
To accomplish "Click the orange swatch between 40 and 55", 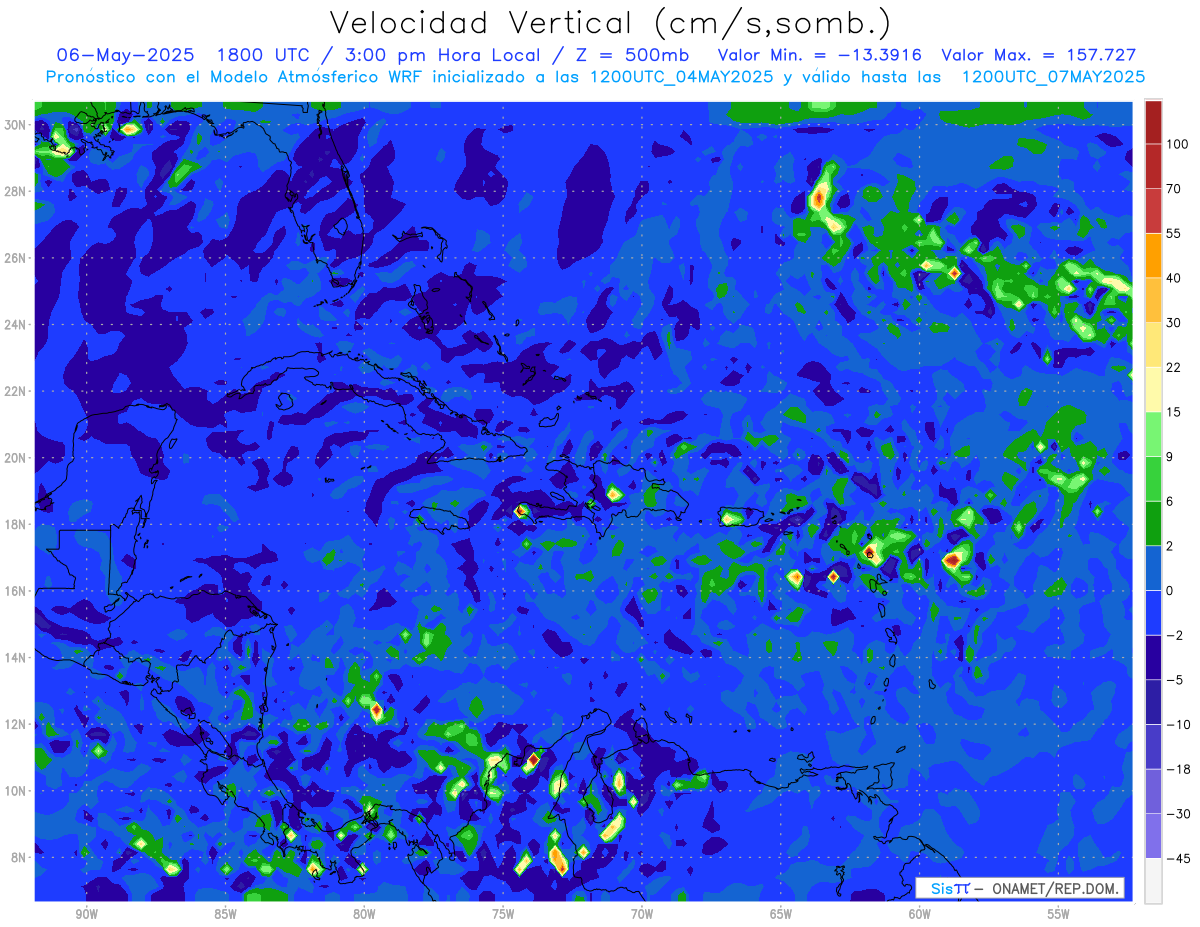I will click(1153, 255).
